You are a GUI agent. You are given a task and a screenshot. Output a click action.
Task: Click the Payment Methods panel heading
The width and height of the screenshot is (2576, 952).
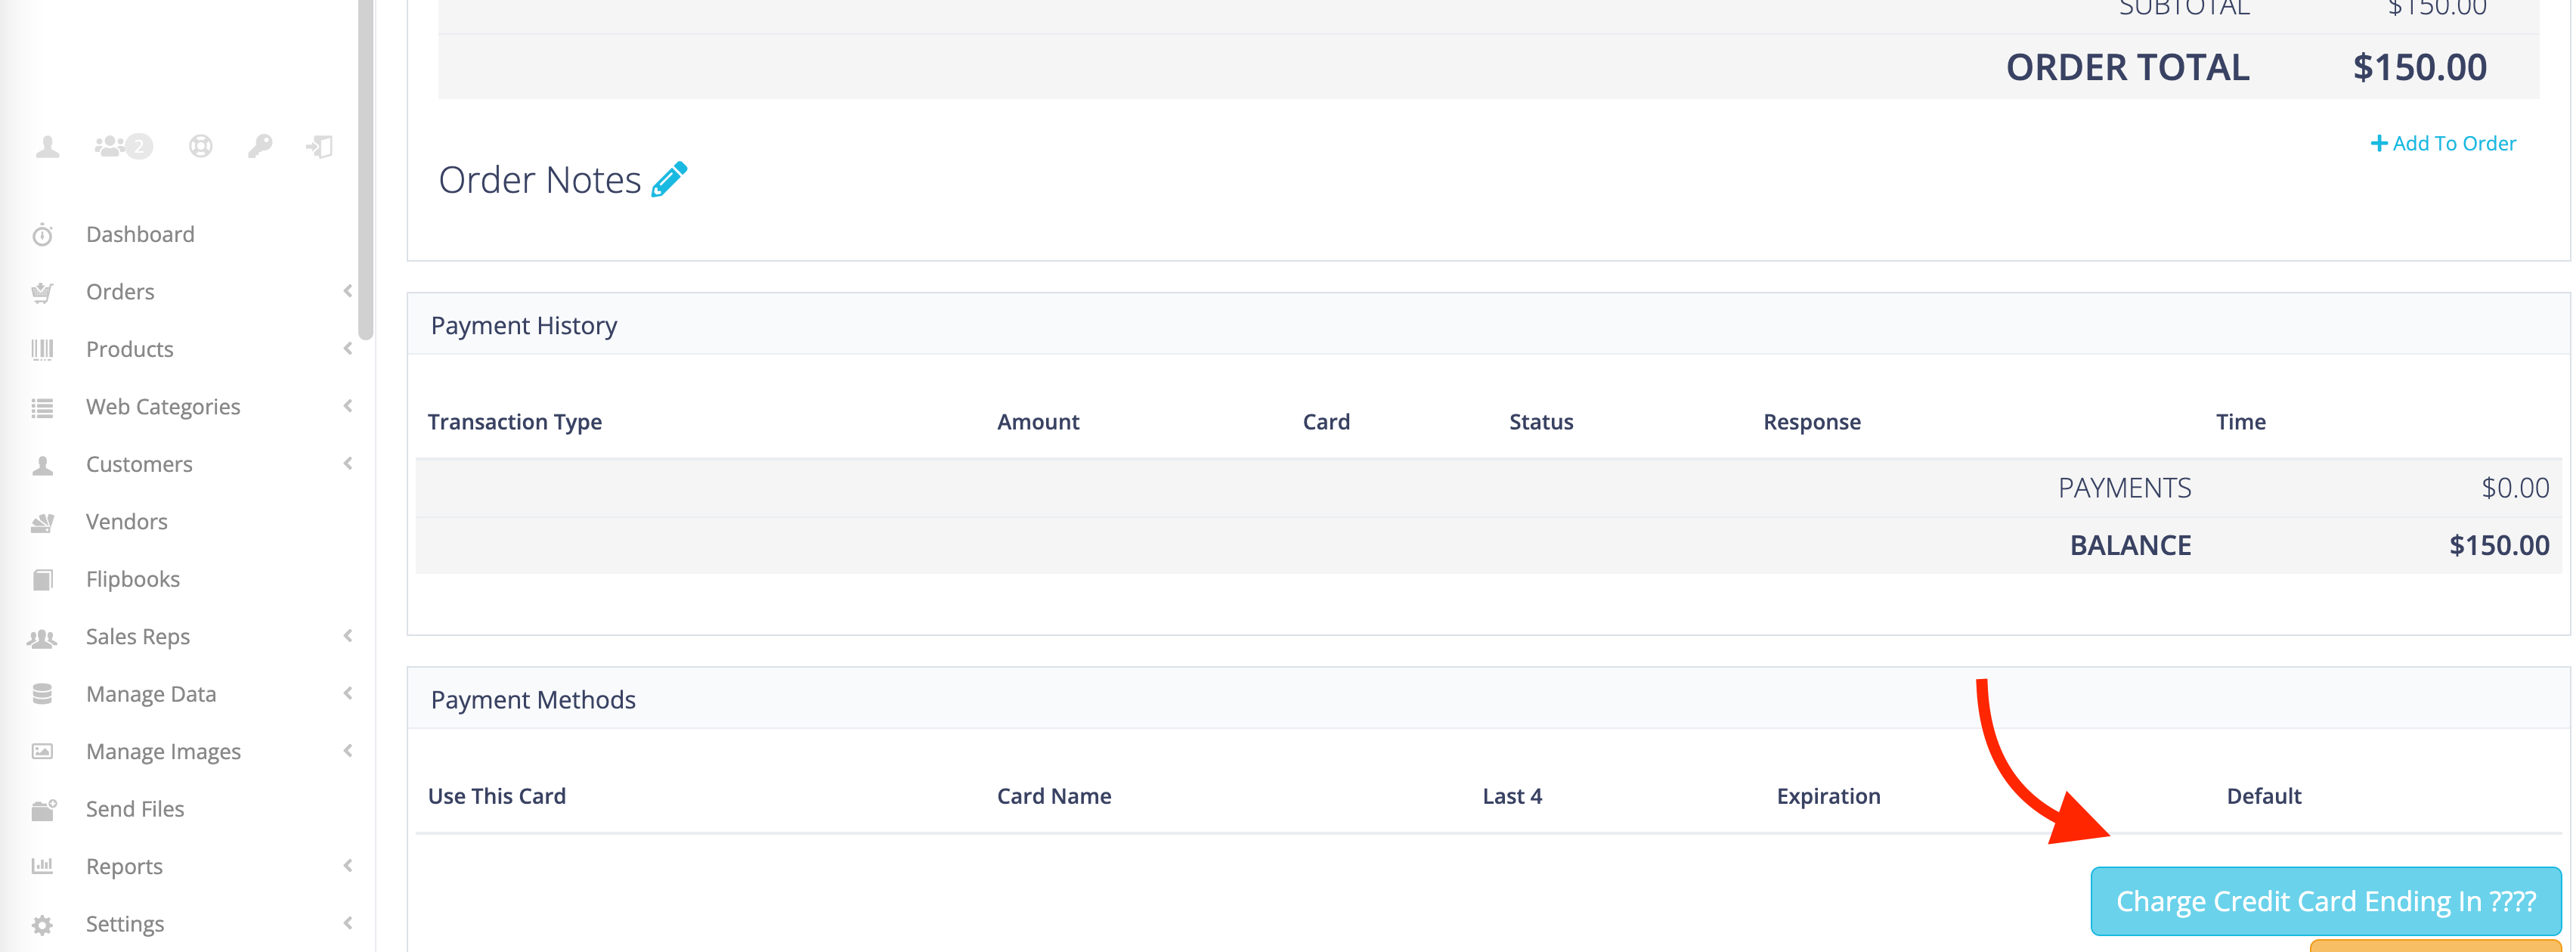point(533,699)
